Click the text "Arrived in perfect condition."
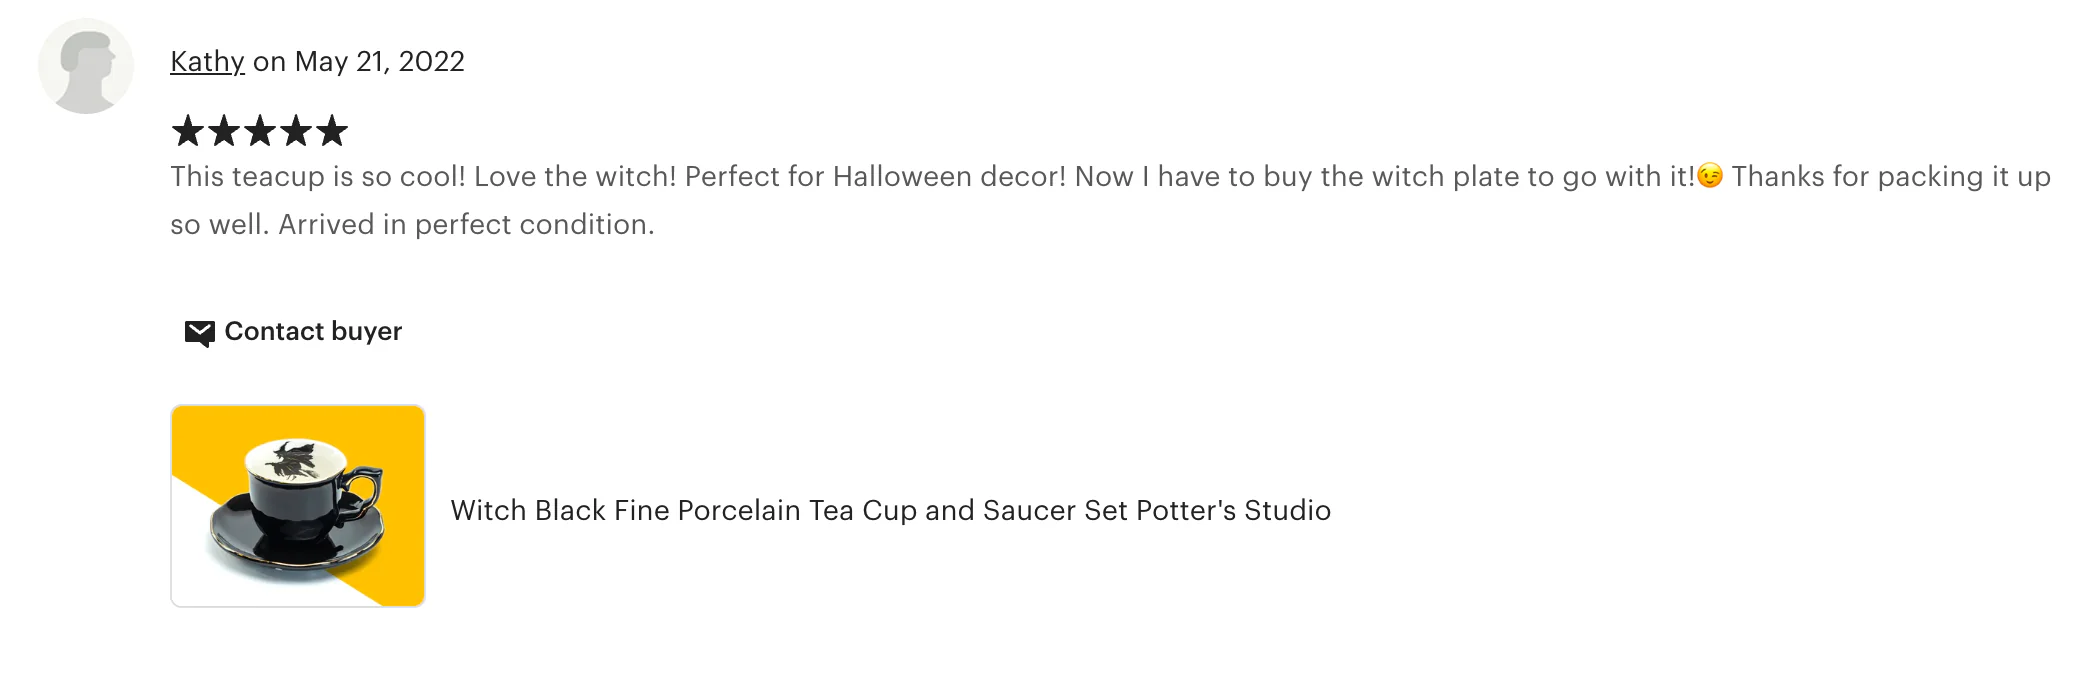Image resolution: width=2088 pixels, height=682 pixels. point(466,225)
